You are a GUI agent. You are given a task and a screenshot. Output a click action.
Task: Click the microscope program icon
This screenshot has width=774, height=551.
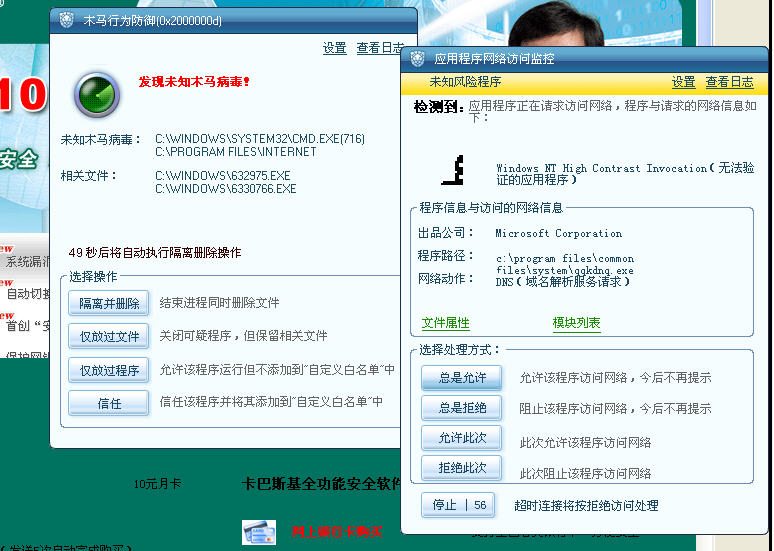coord(453,170)
